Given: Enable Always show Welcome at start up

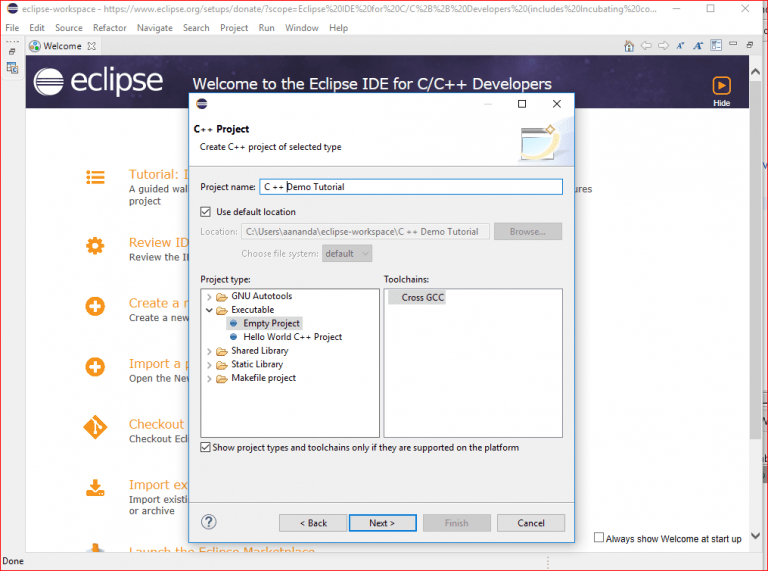Looking at the screenshot, I should click(x=599, y=538).
